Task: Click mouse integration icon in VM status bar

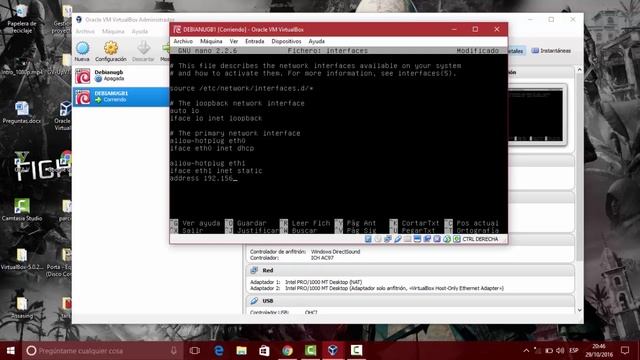Action: coord(447,239)
